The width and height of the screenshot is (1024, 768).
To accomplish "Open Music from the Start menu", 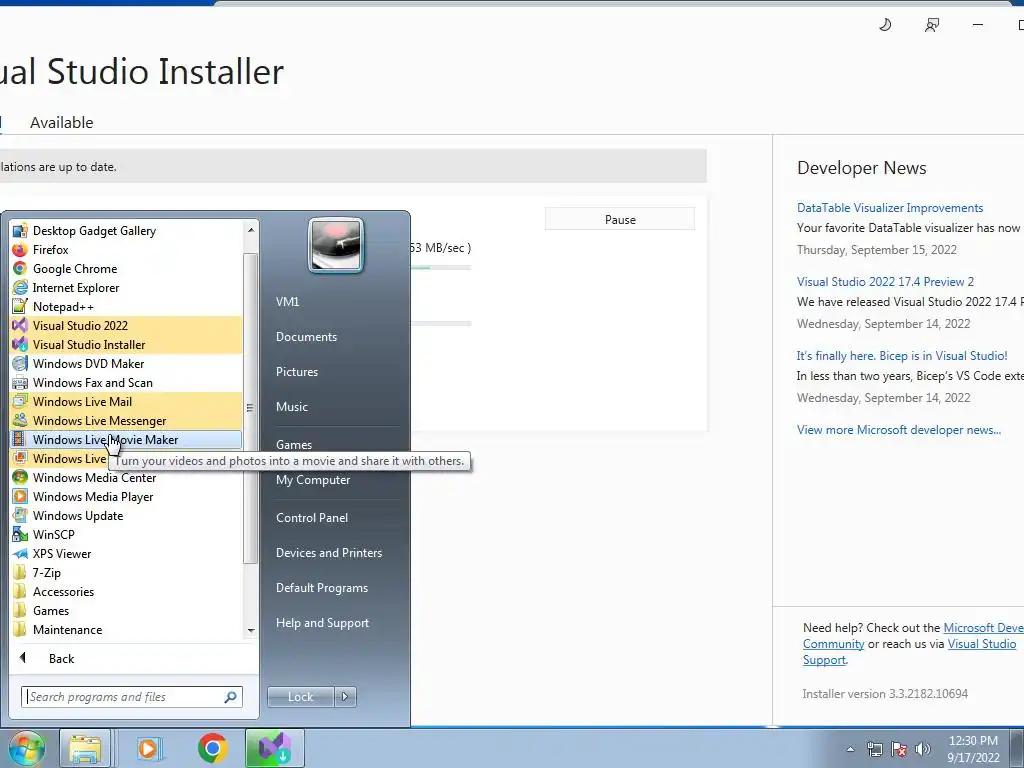I will tap(291, 406).
